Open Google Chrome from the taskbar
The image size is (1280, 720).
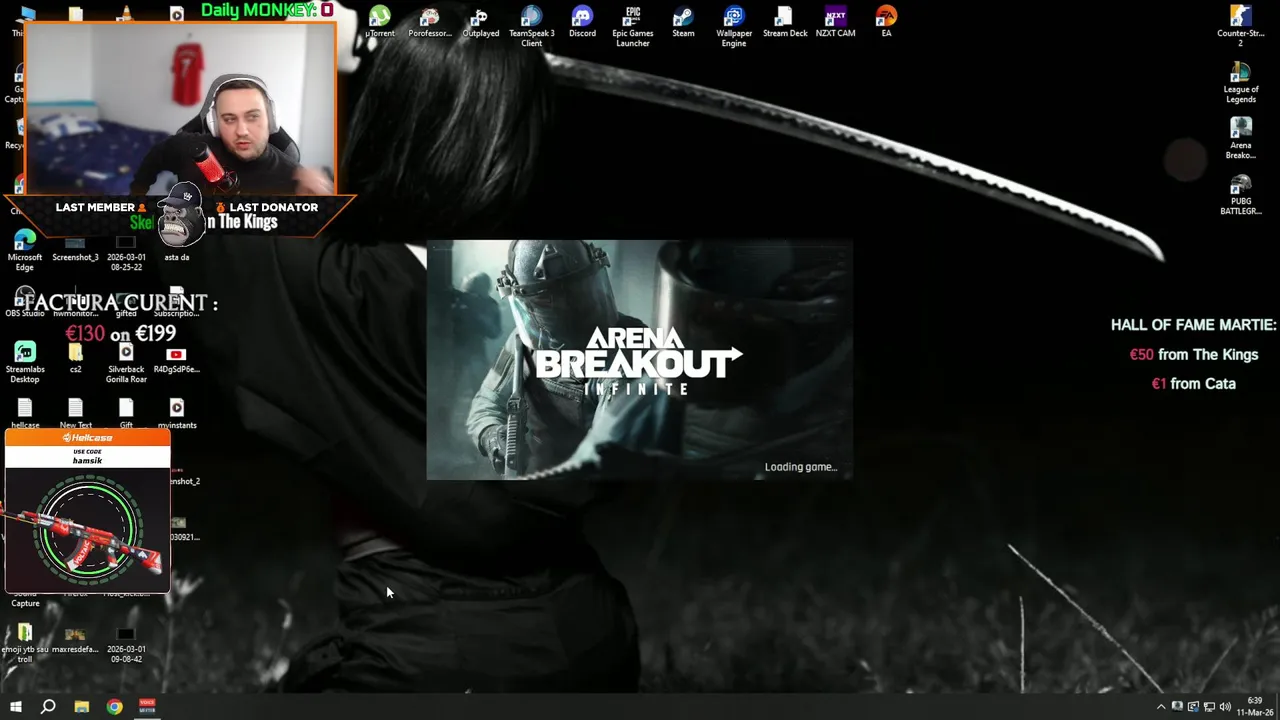[115, 707]
